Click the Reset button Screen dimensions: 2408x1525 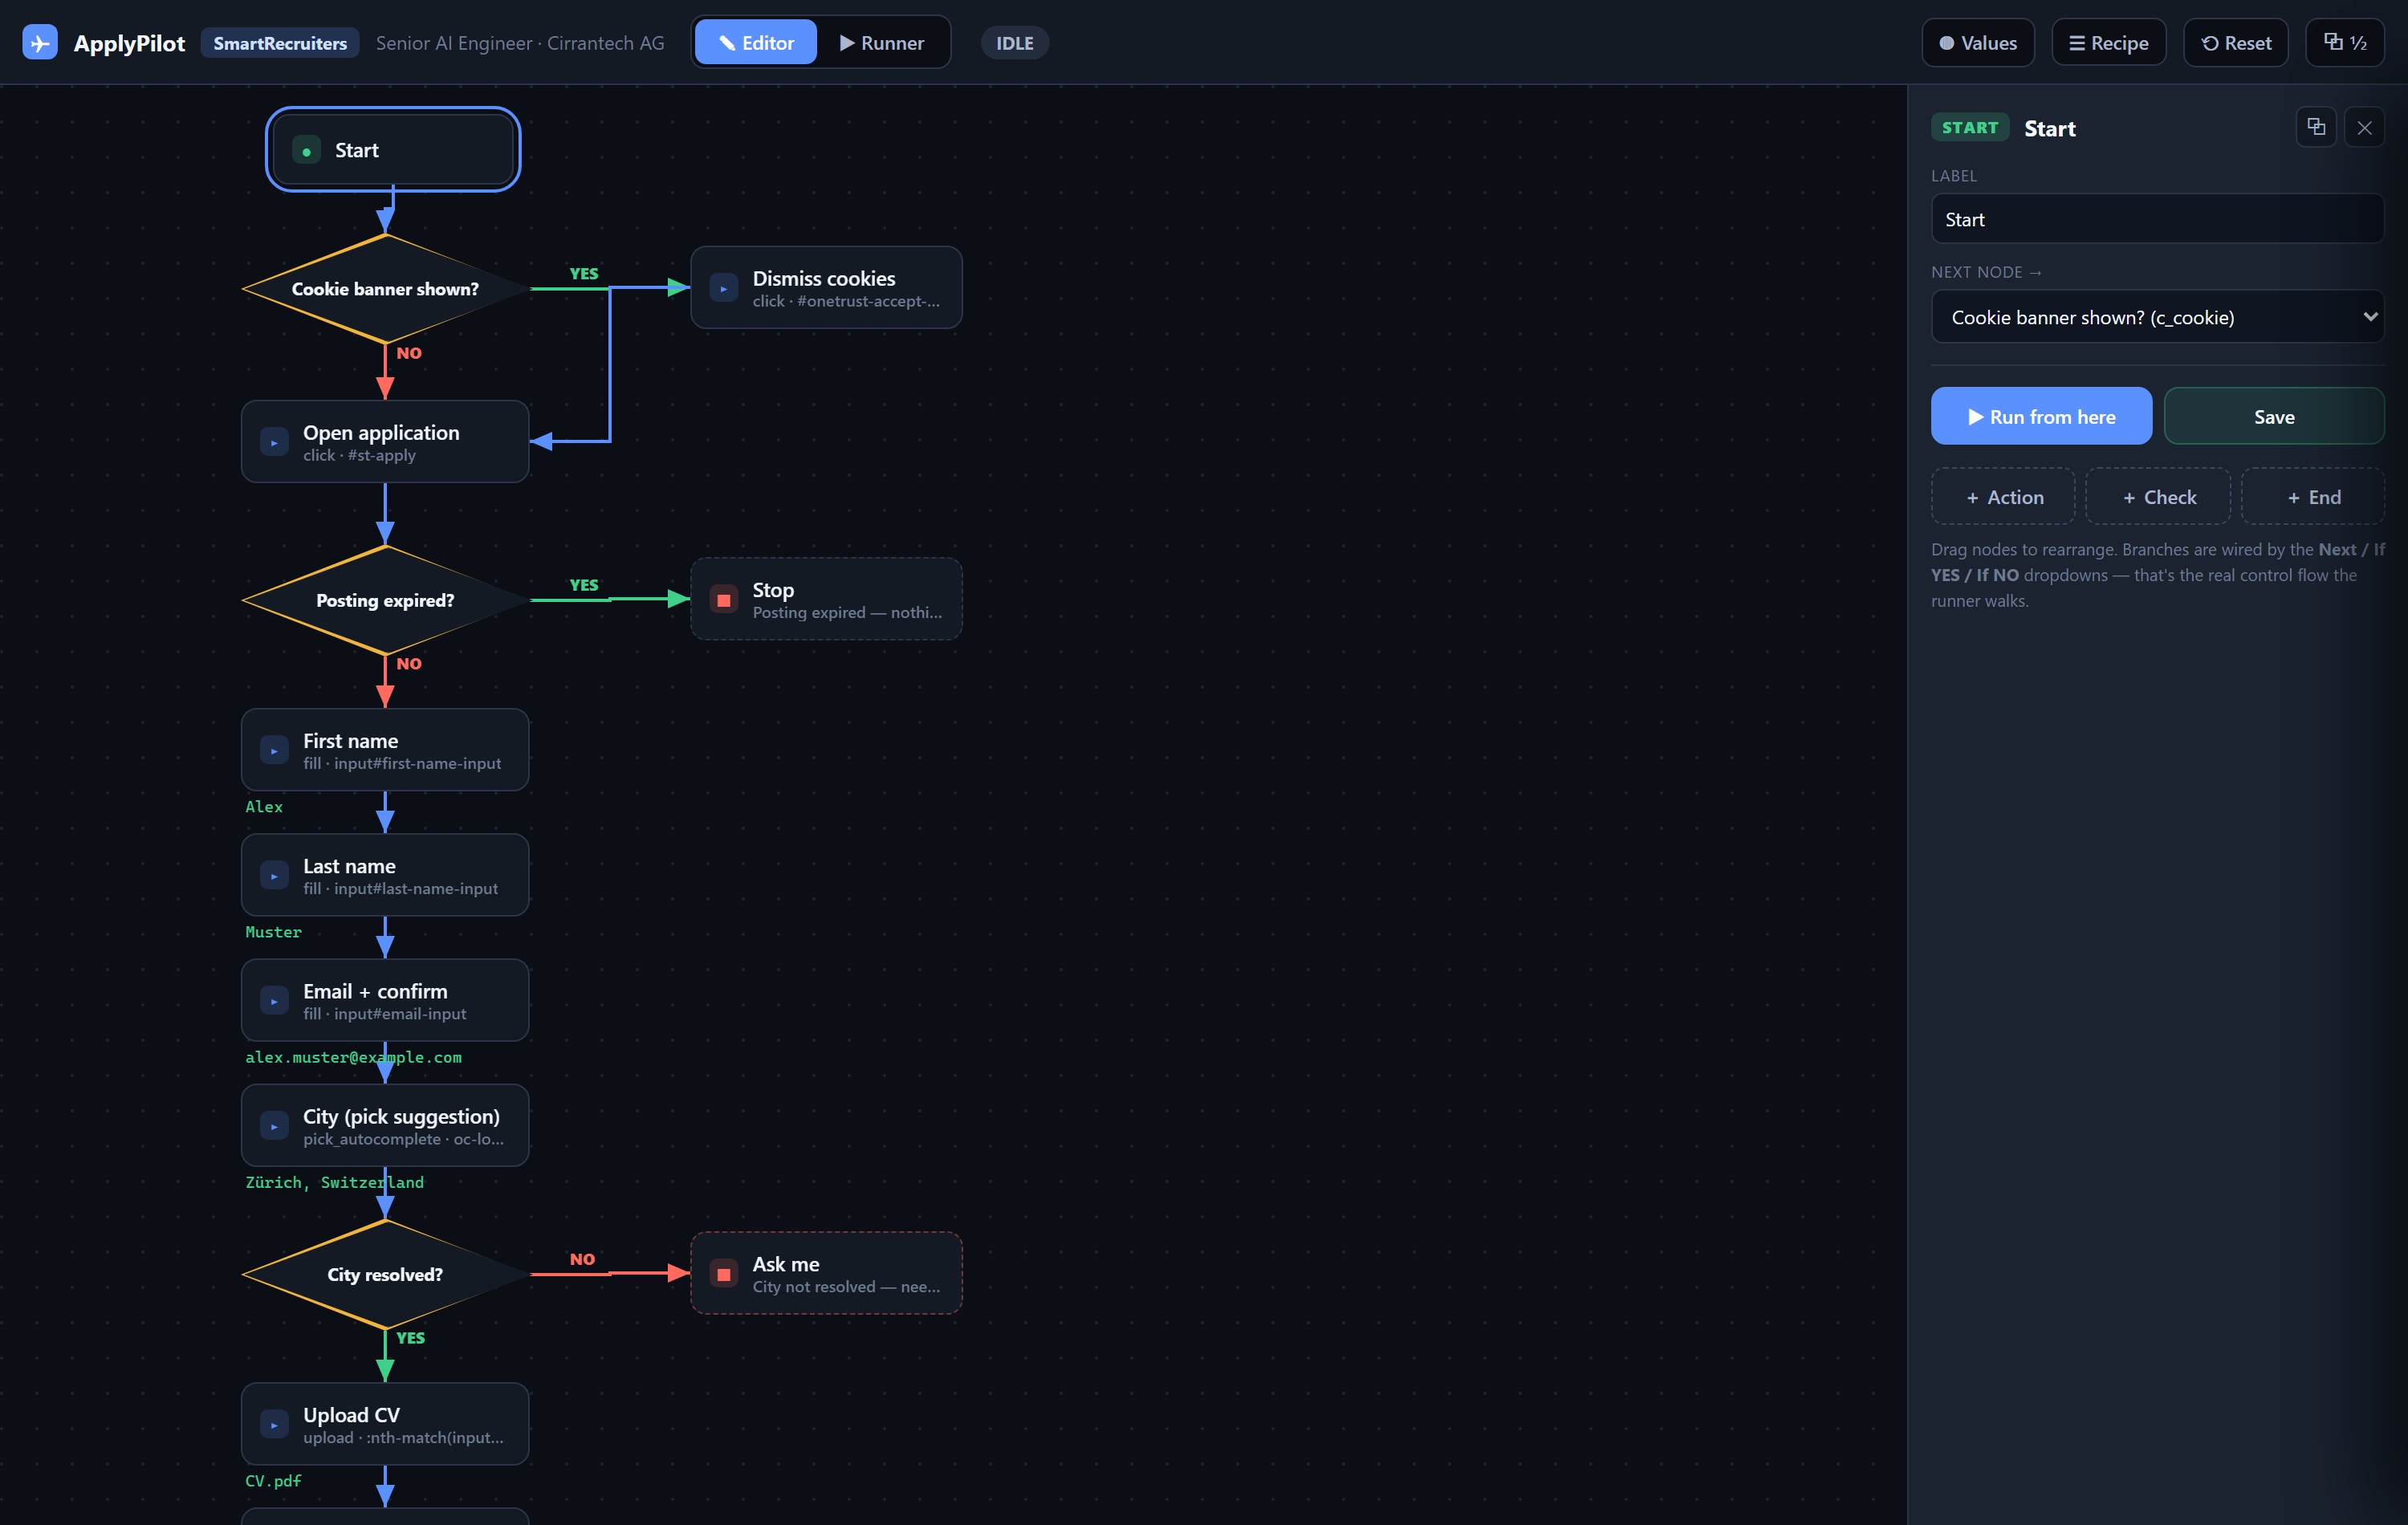pyautogui.click(x=2236, y=43)
